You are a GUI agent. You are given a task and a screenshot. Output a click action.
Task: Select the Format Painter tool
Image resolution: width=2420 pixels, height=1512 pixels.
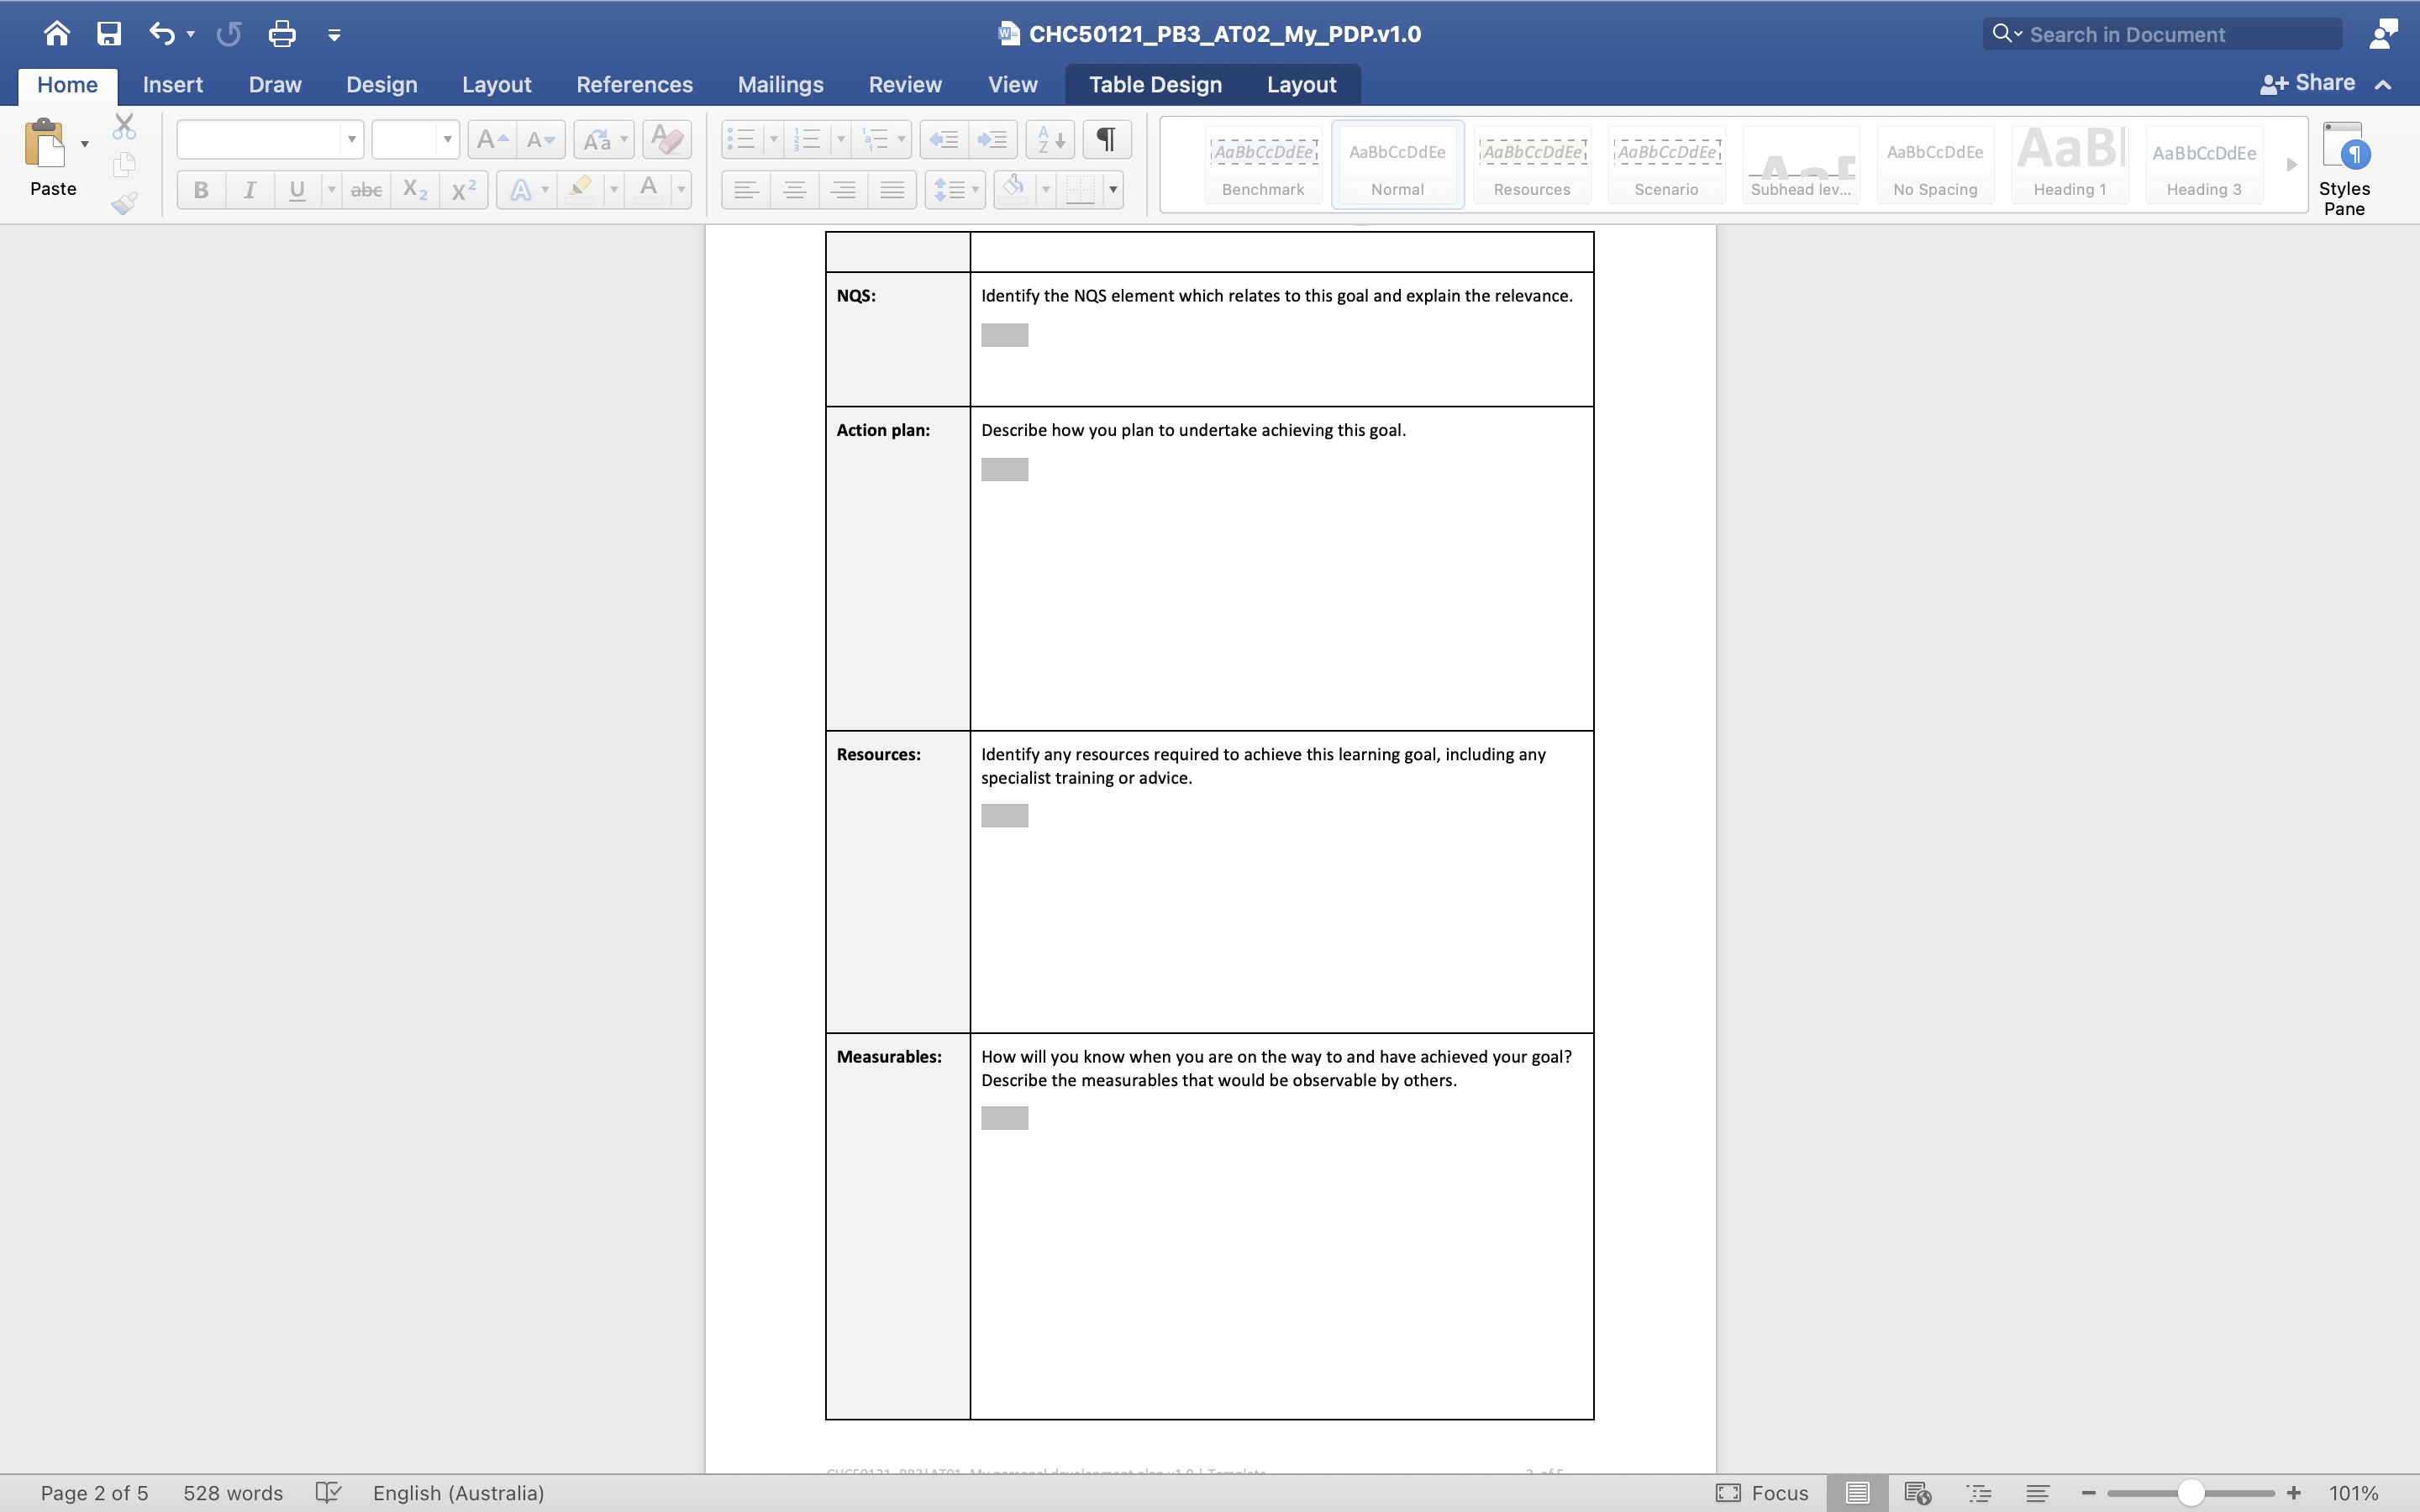[125, 203]
